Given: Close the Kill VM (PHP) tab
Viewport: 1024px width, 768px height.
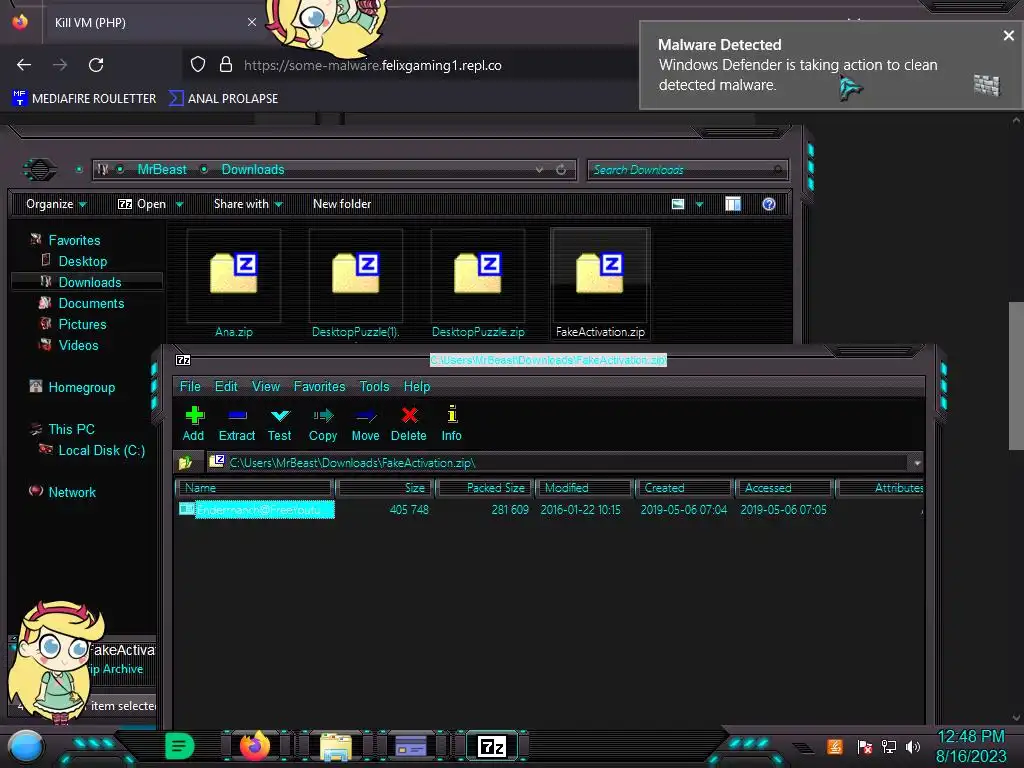Looking at the screenshot, I should [x=251, y=22].
